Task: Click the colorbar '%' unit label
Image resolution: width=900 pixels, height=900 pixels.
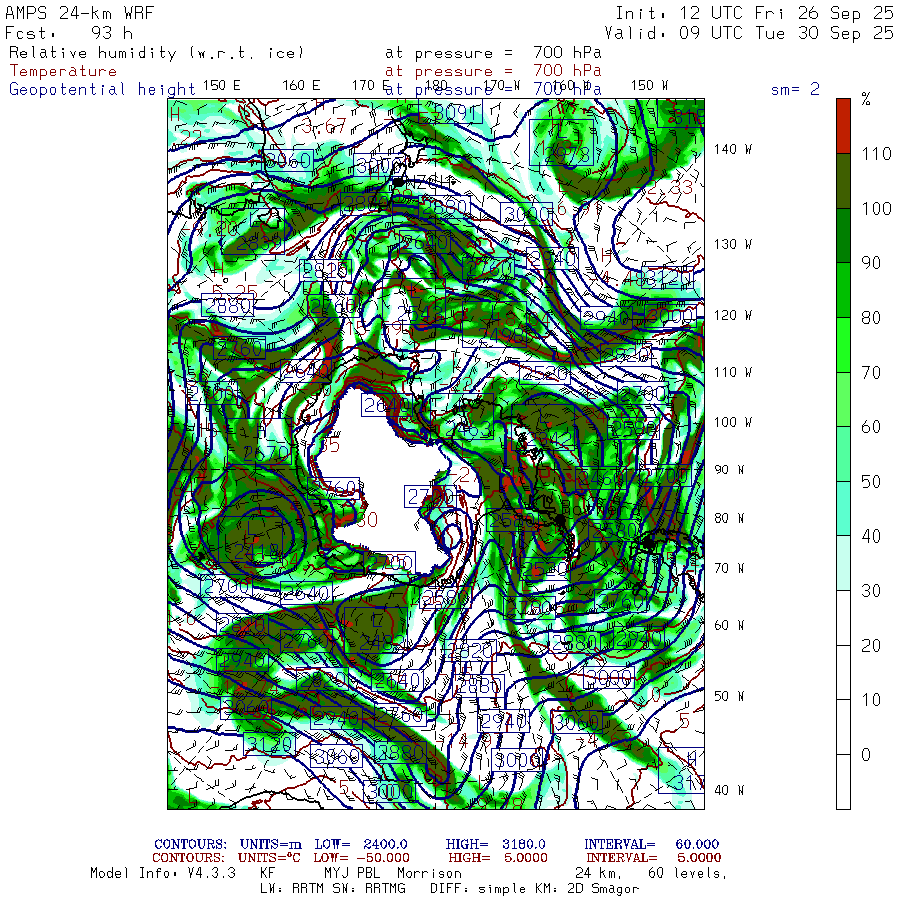Action: [866, 99]
